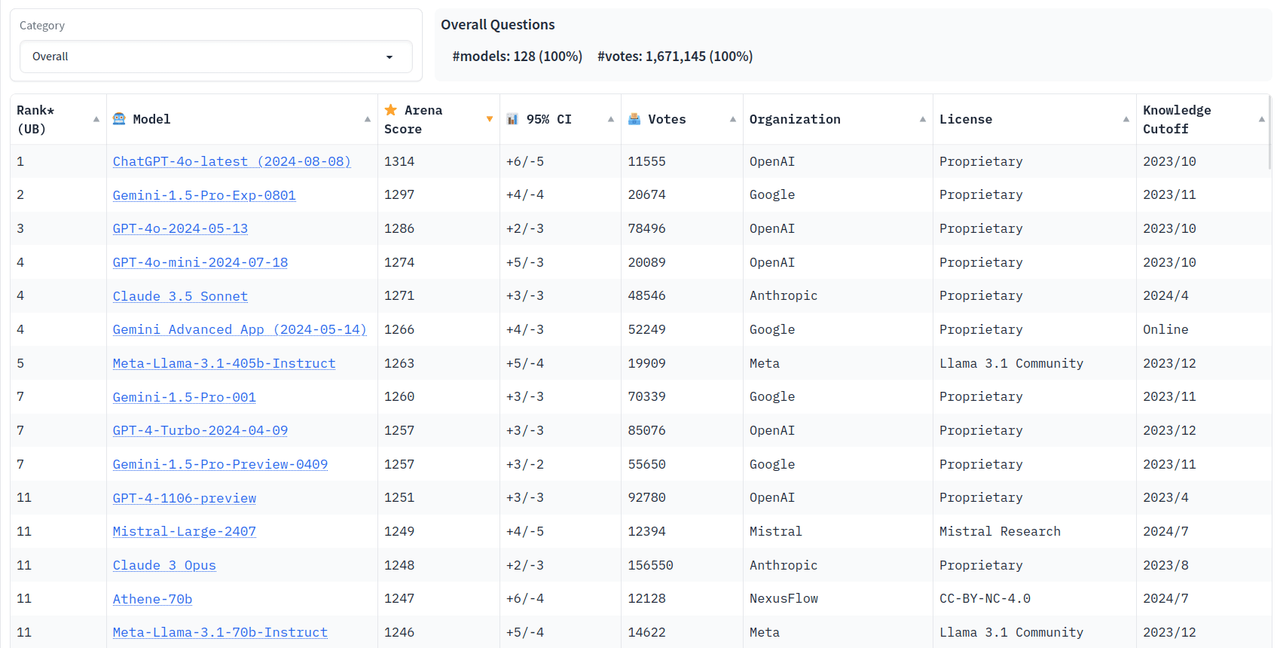Select the Arena Score value 1246

click(399, 632)
